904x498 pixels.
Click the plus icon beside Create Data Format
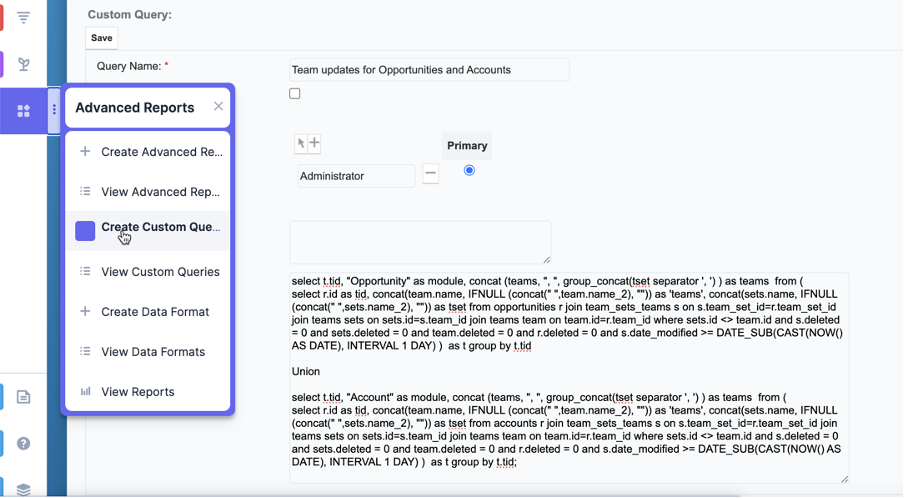tap(85, 311)
